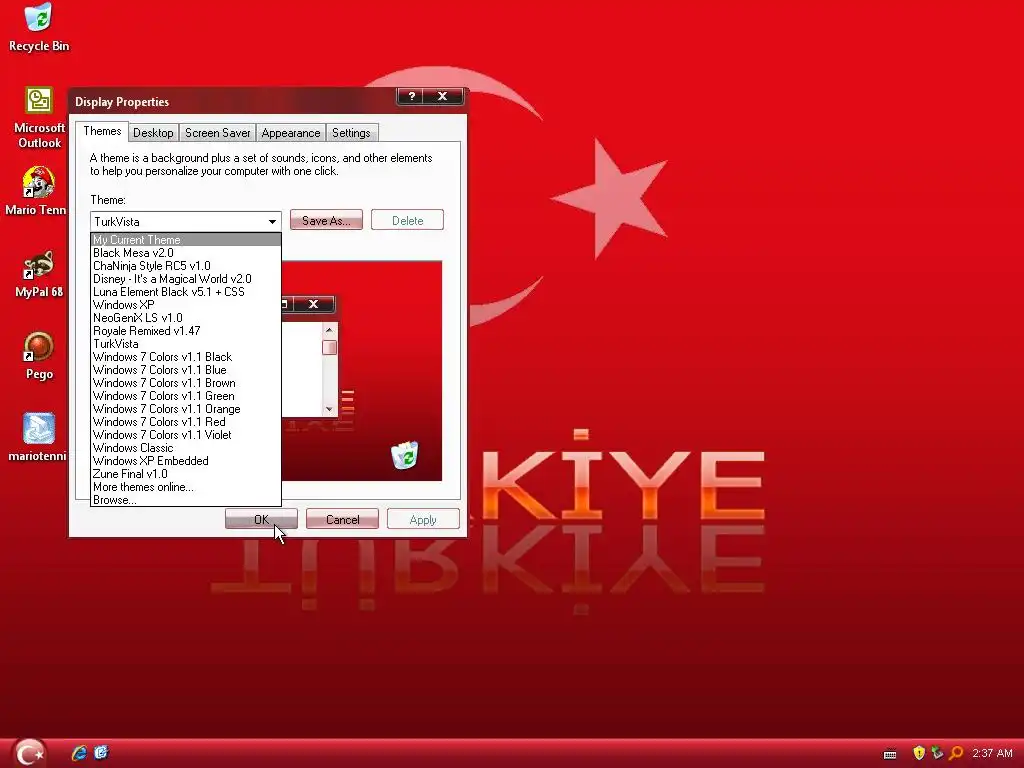Choose TurkVista in the theme list
Screen dimensions: 1024x768
185,344
